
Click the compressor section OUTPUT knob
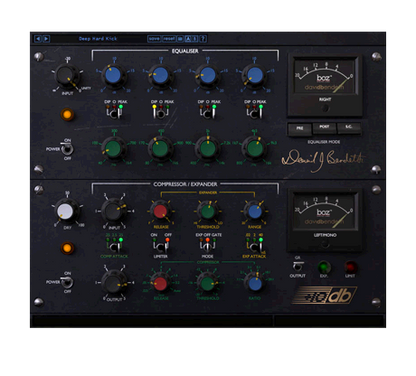[x=113, y=283]
